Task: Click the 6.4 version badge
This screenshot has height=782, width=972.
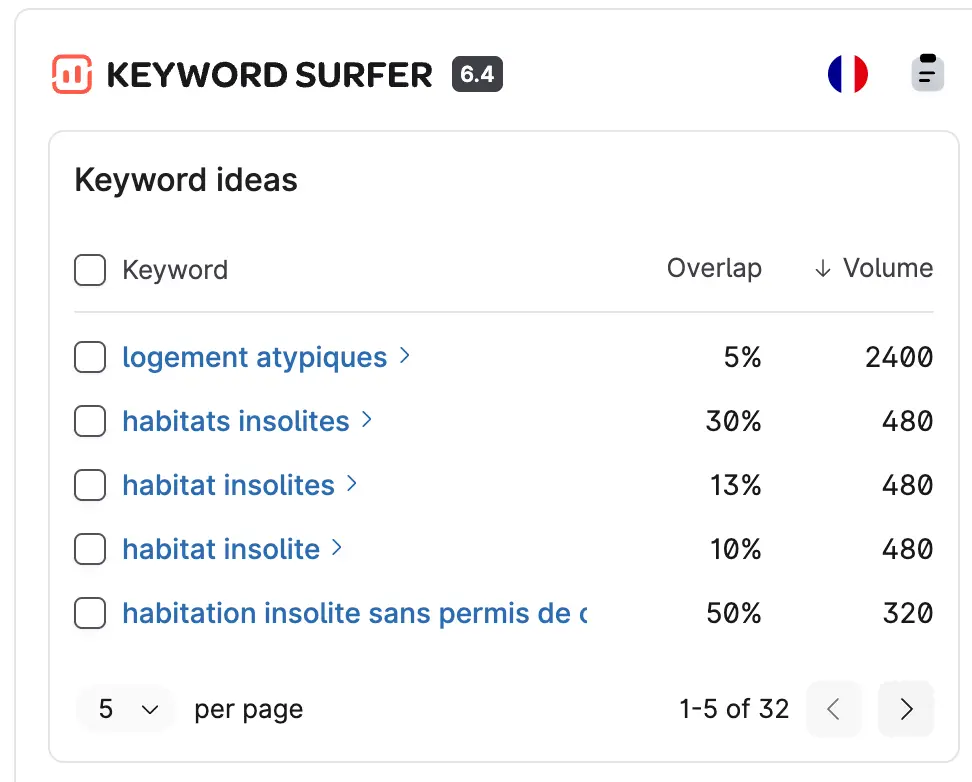Action: tap(477, 73)
